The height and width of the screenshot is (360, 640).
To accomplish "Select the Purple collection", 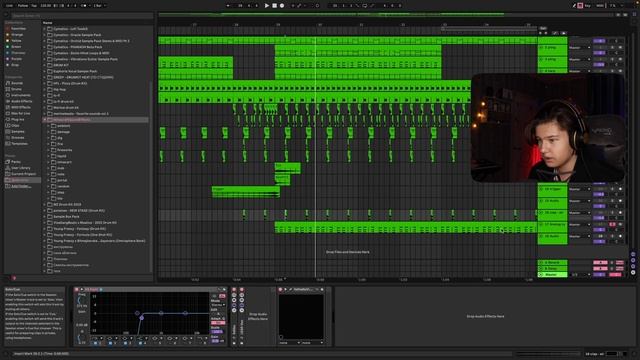I will click(x=16, y=59).
